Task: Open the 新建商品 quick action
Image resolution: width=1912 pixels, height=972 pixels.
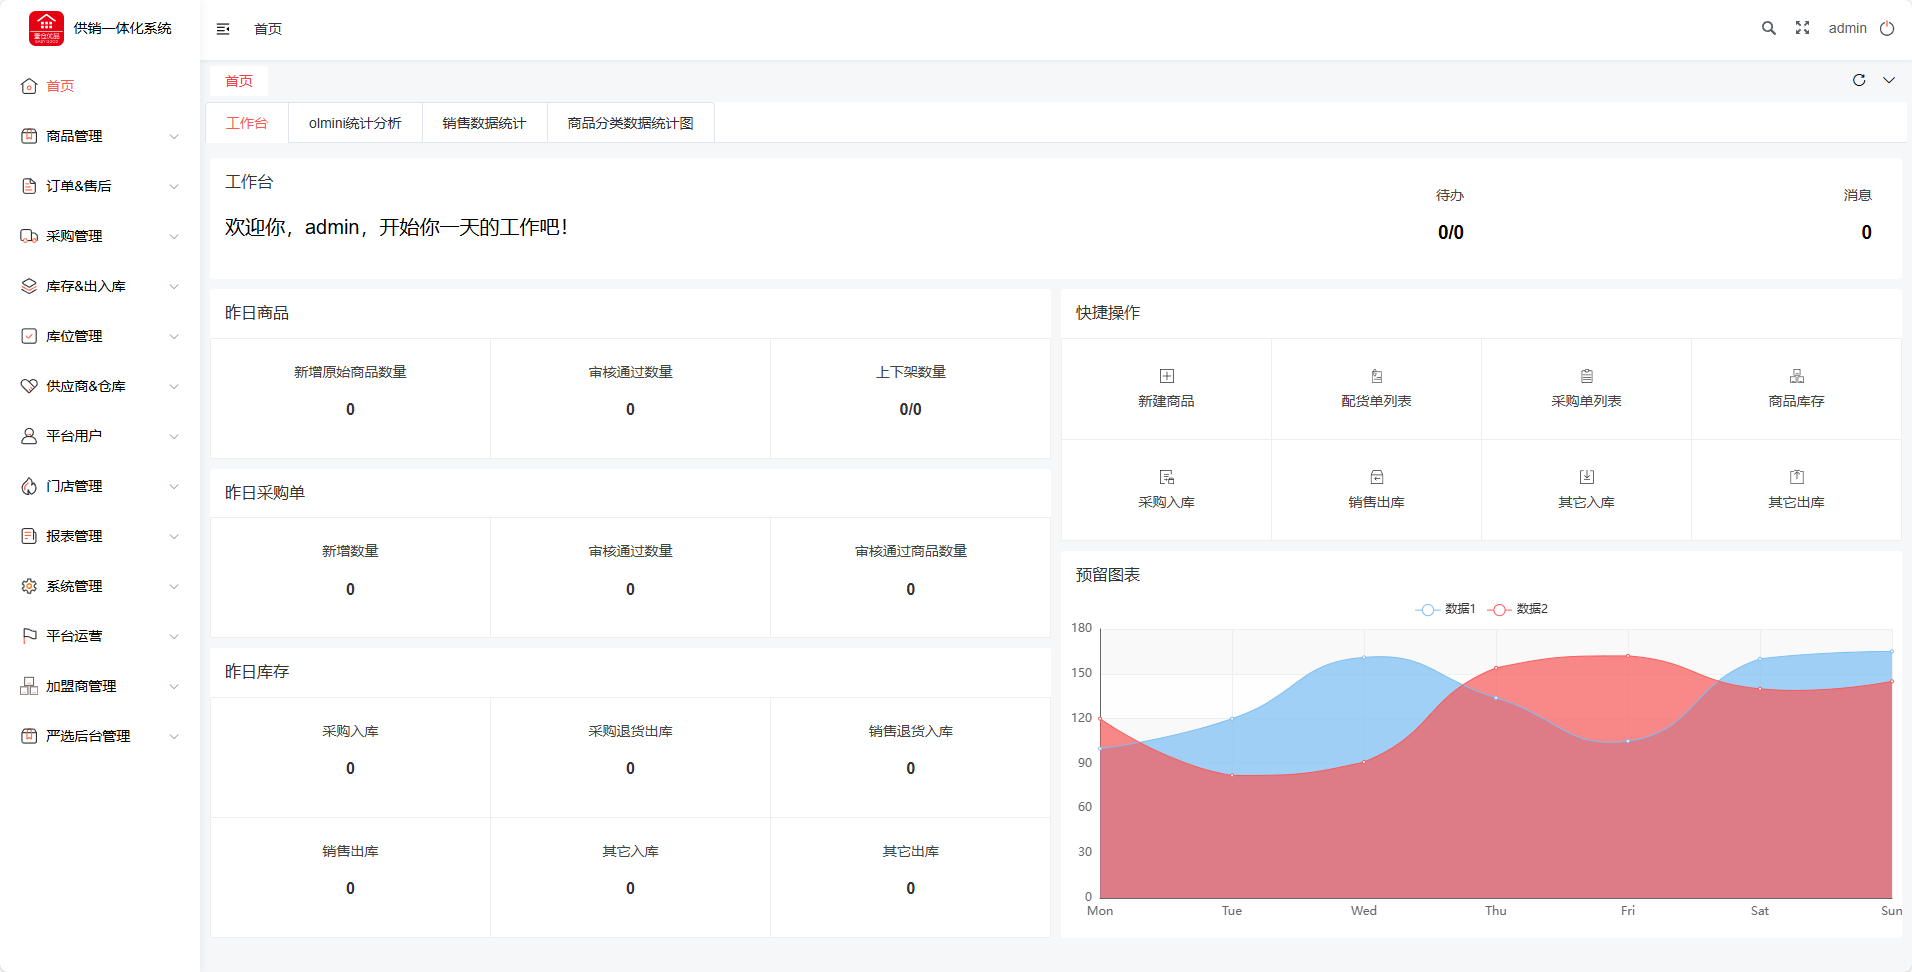Action: [1166, 388]
